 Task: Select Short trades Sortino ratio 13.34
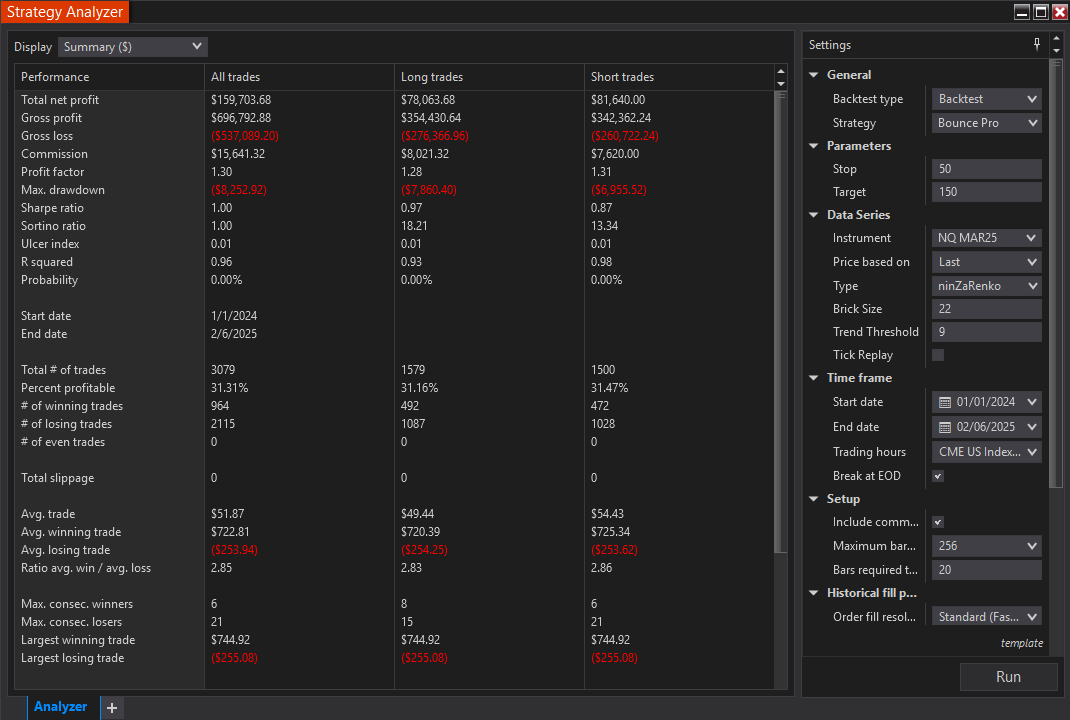[605, 226]
